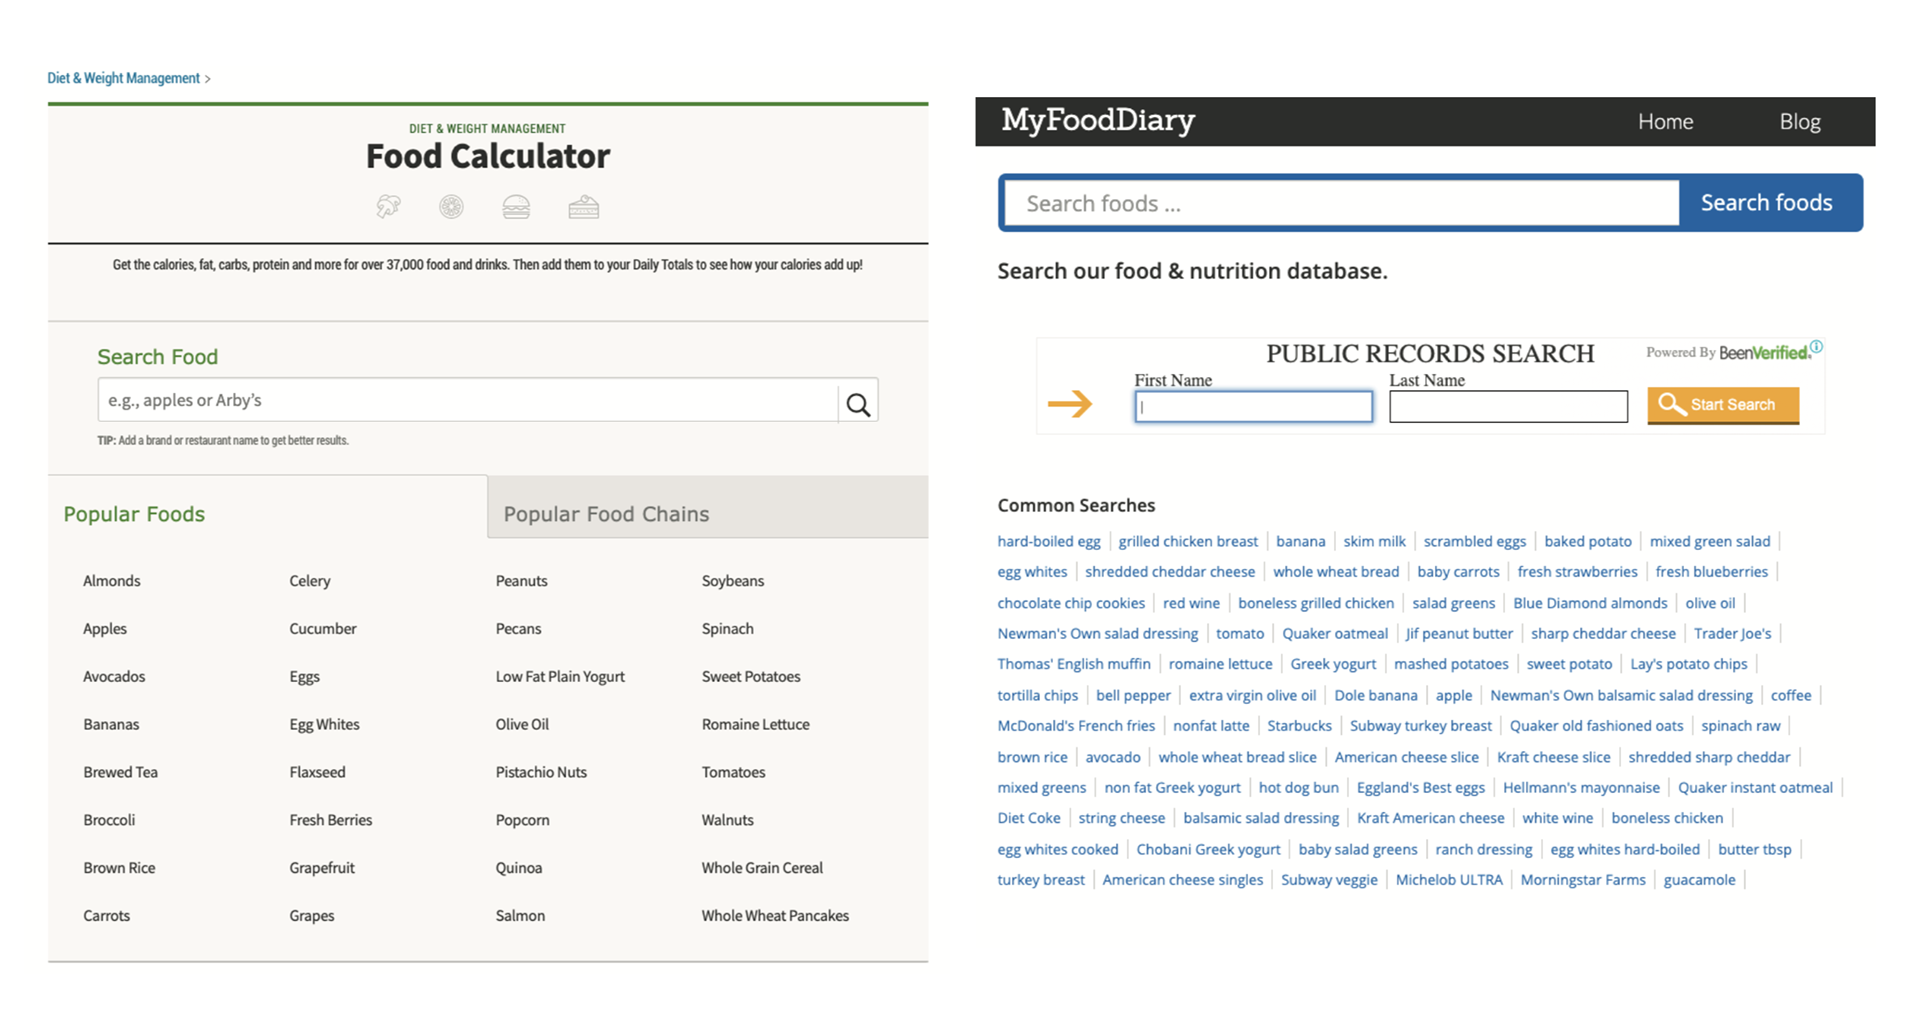Open the mixed green salad common search
Viewport: 1920px width, 1036px height.
[x=1710, y=541]
